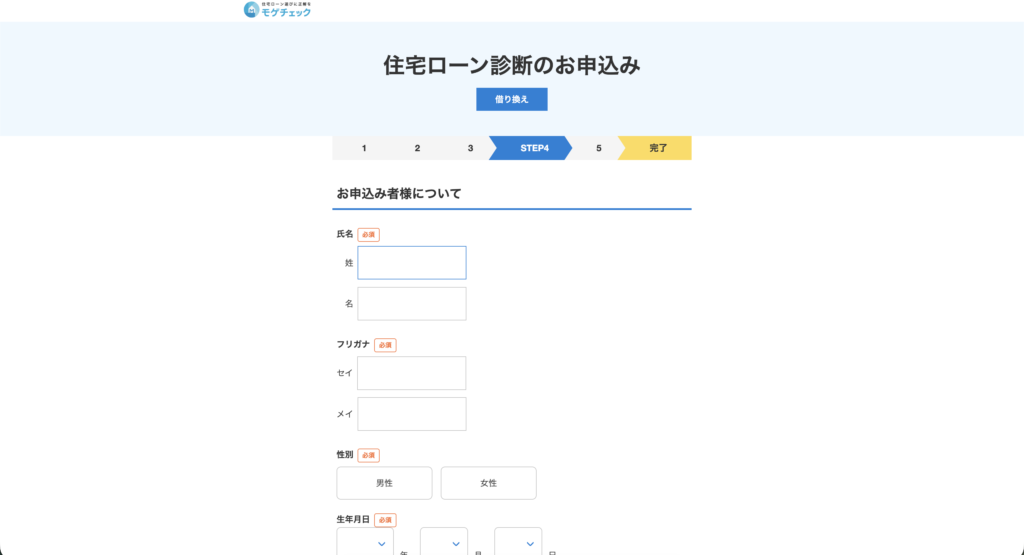Click the 必須 badge next to 氏名

(x=368, y=235)
